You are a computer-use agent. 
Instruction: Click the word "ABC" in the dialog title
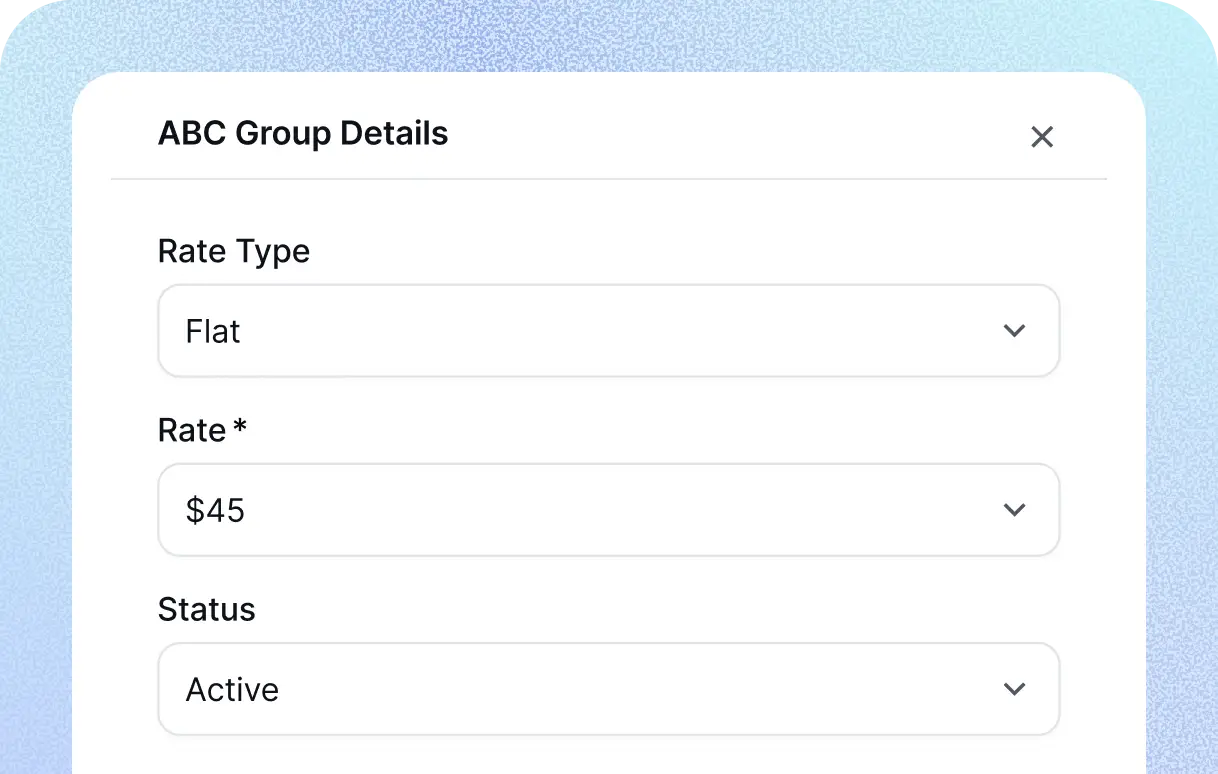point(192,134)
